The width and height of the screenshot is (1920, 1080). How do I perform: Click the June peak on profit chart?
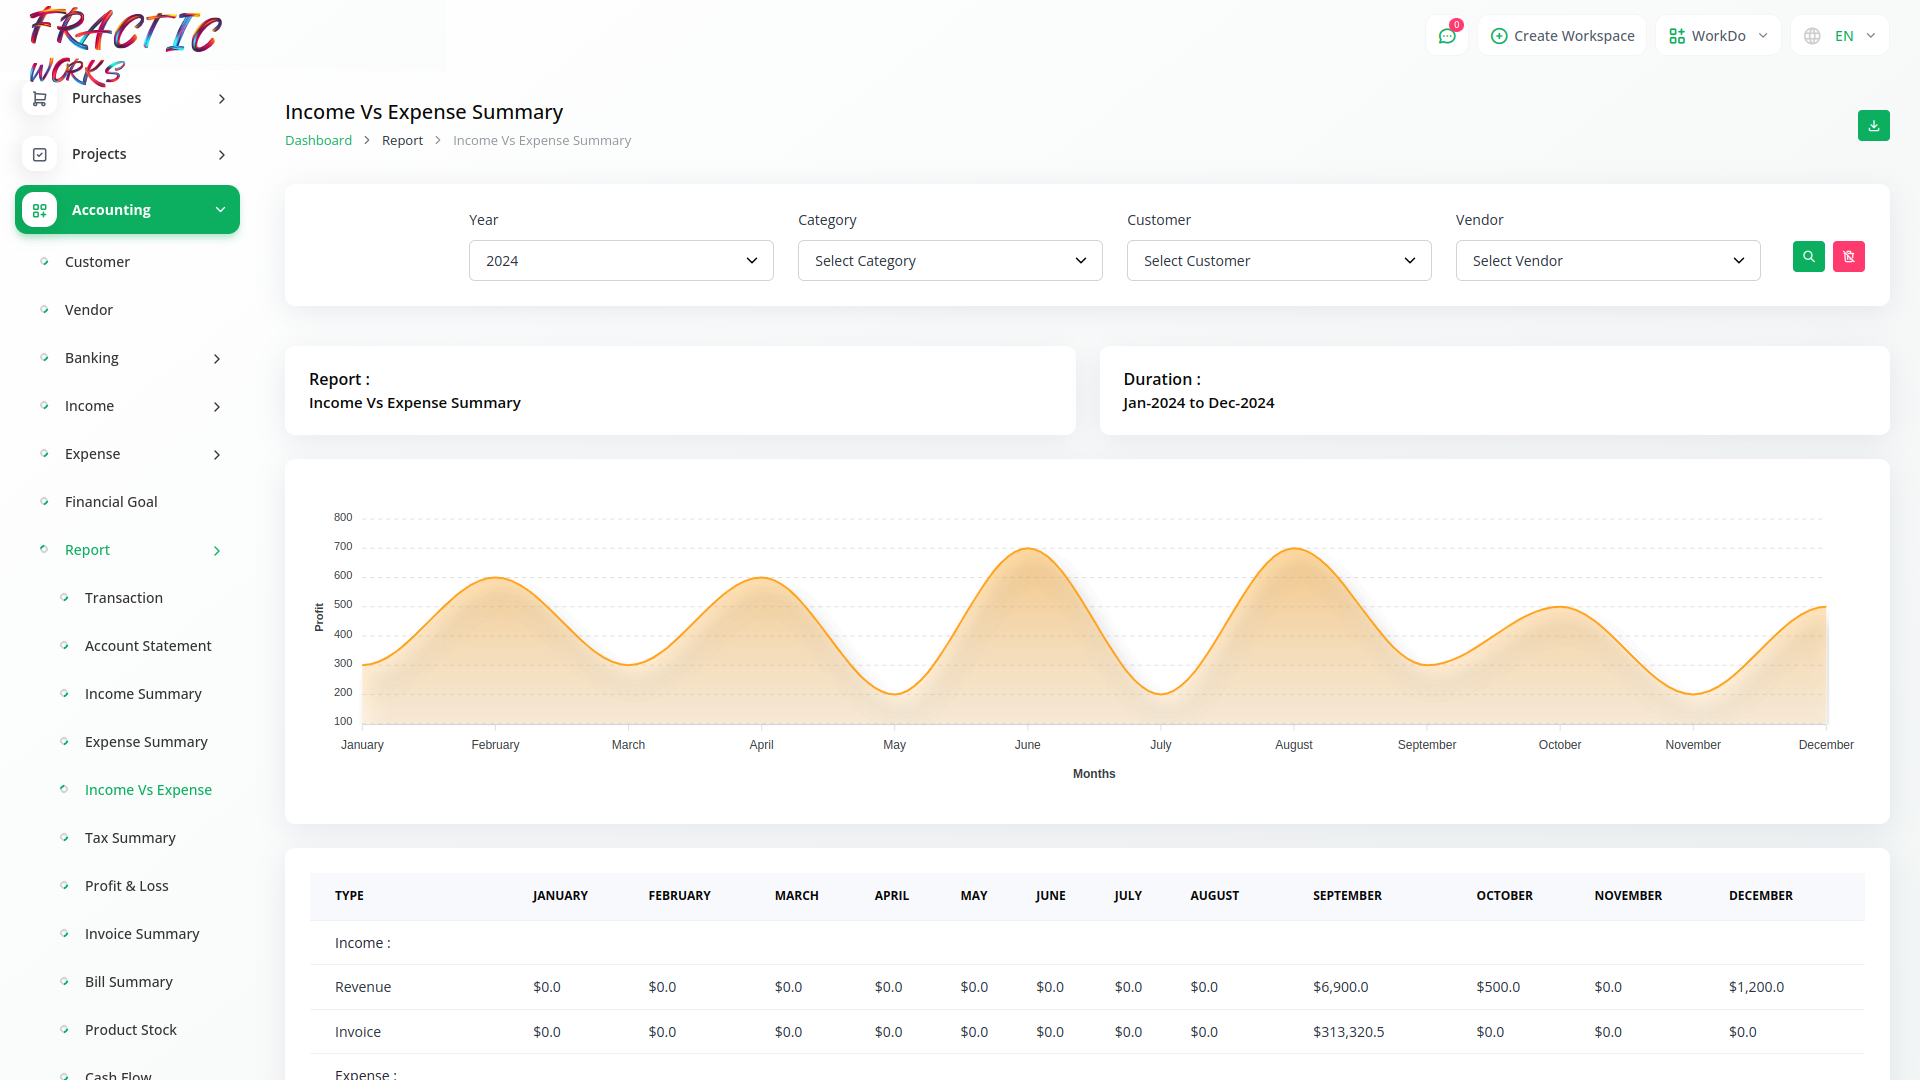(1027, 549)
